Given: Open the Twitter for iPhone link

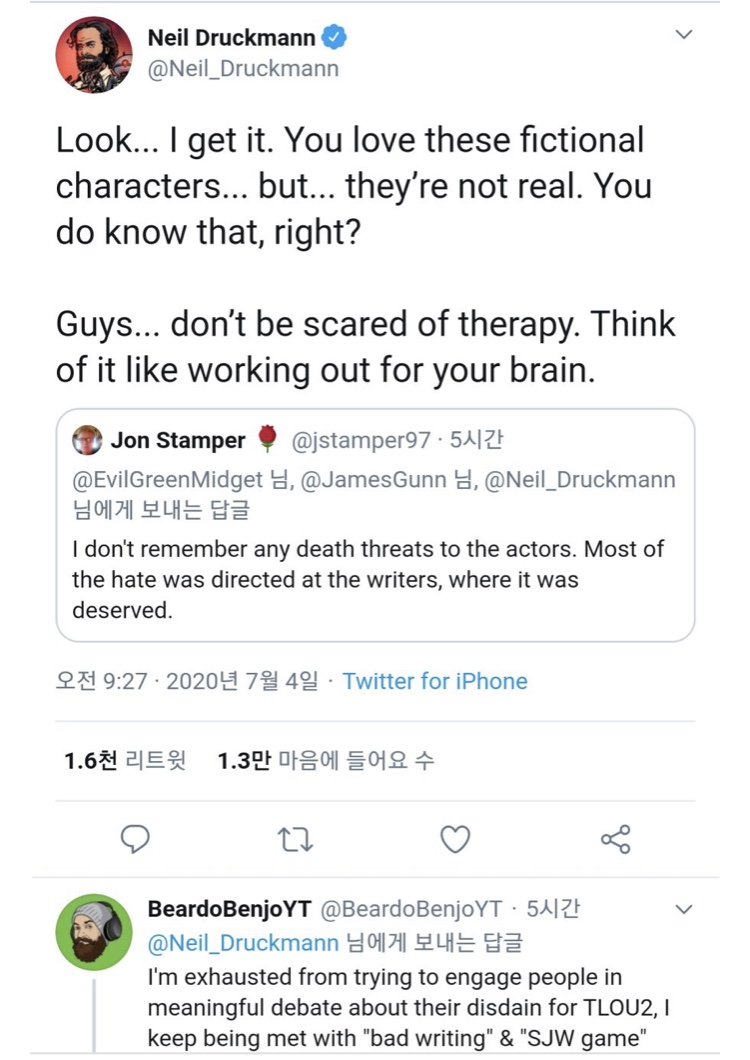Looking at the screenshot, I should pyautogui.click(x=435, y=682).
